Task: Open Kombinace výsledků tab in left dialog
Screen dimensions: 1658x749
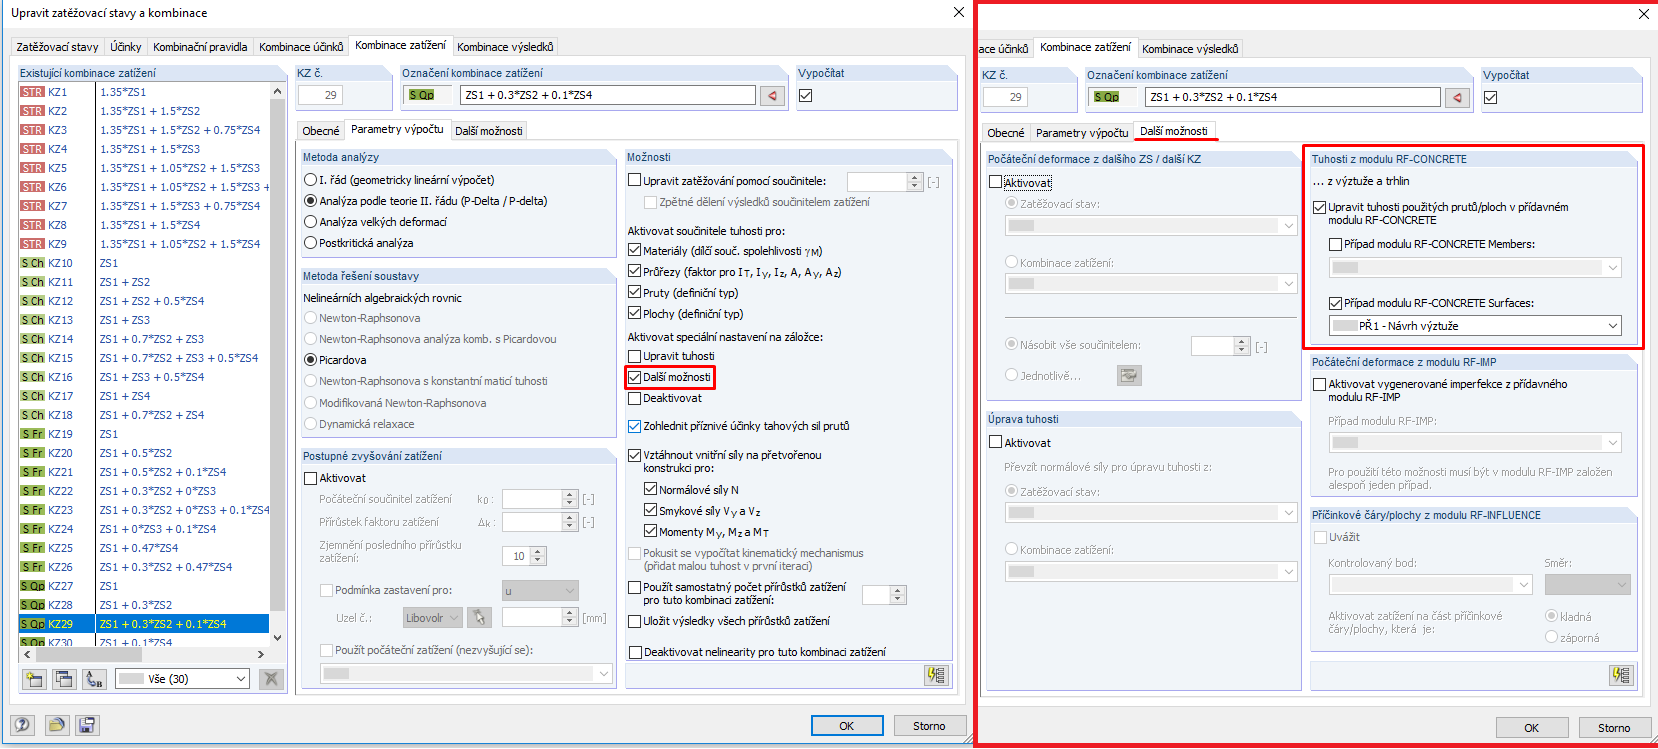Action: point(505,47)
